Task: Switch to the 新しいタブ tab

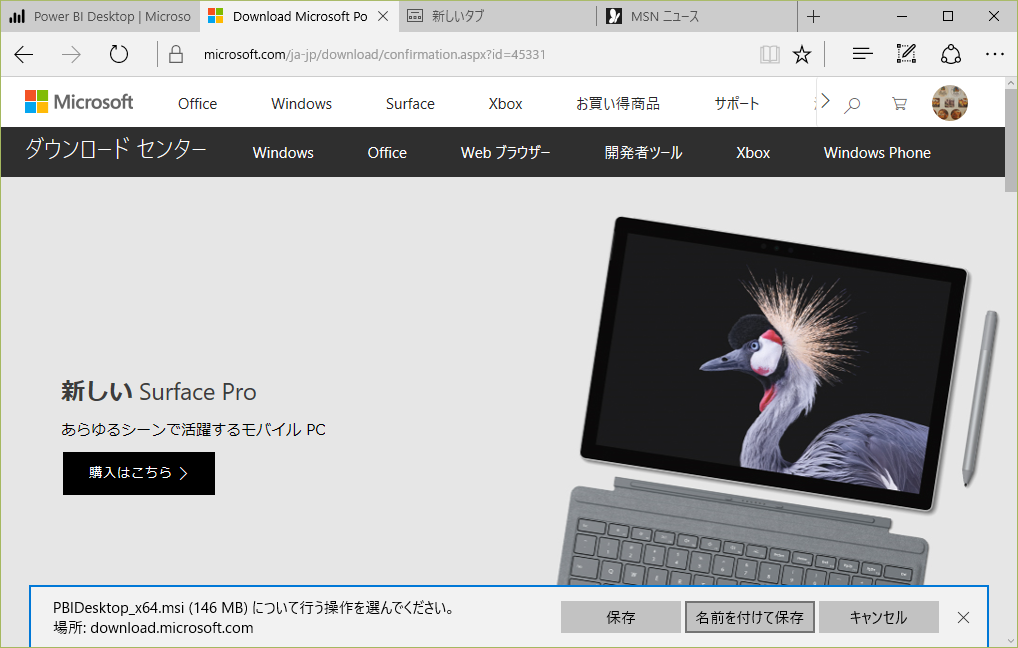Action: (x=497, y=16)
